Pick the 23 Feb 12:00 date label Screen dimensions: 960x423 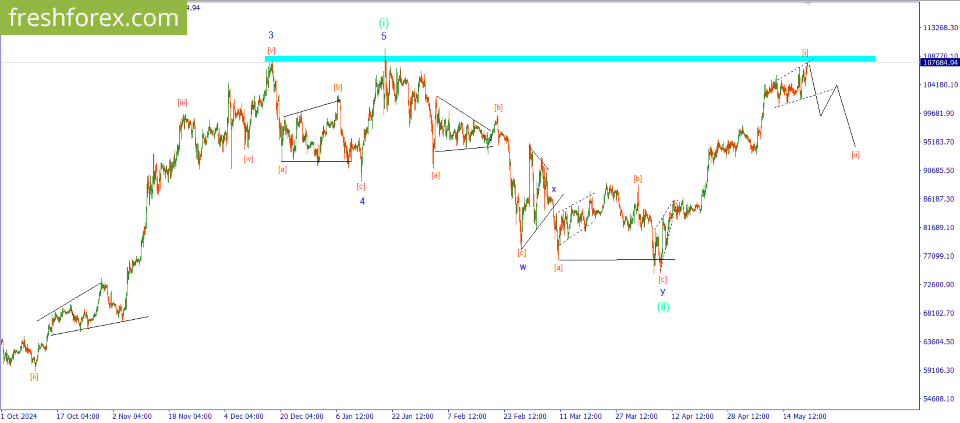coord(524,417)
